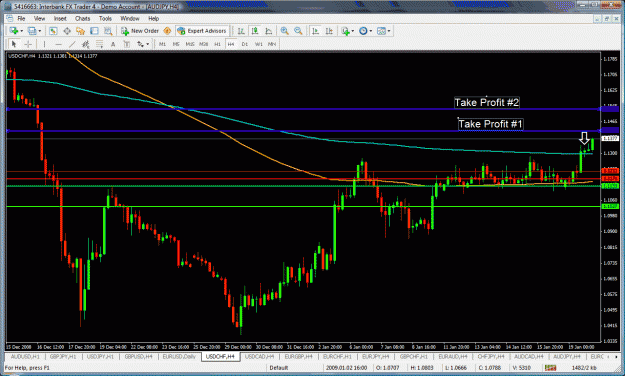Image resolution: width=625 pixels, height=376 pixels.
Task: Open the Indicators dropdown arrow
Action: (353, 31)
